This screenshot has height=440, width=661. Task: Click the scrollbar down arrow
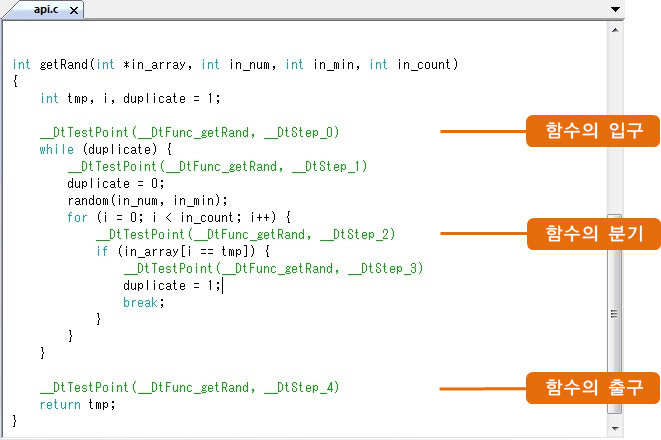615,429
